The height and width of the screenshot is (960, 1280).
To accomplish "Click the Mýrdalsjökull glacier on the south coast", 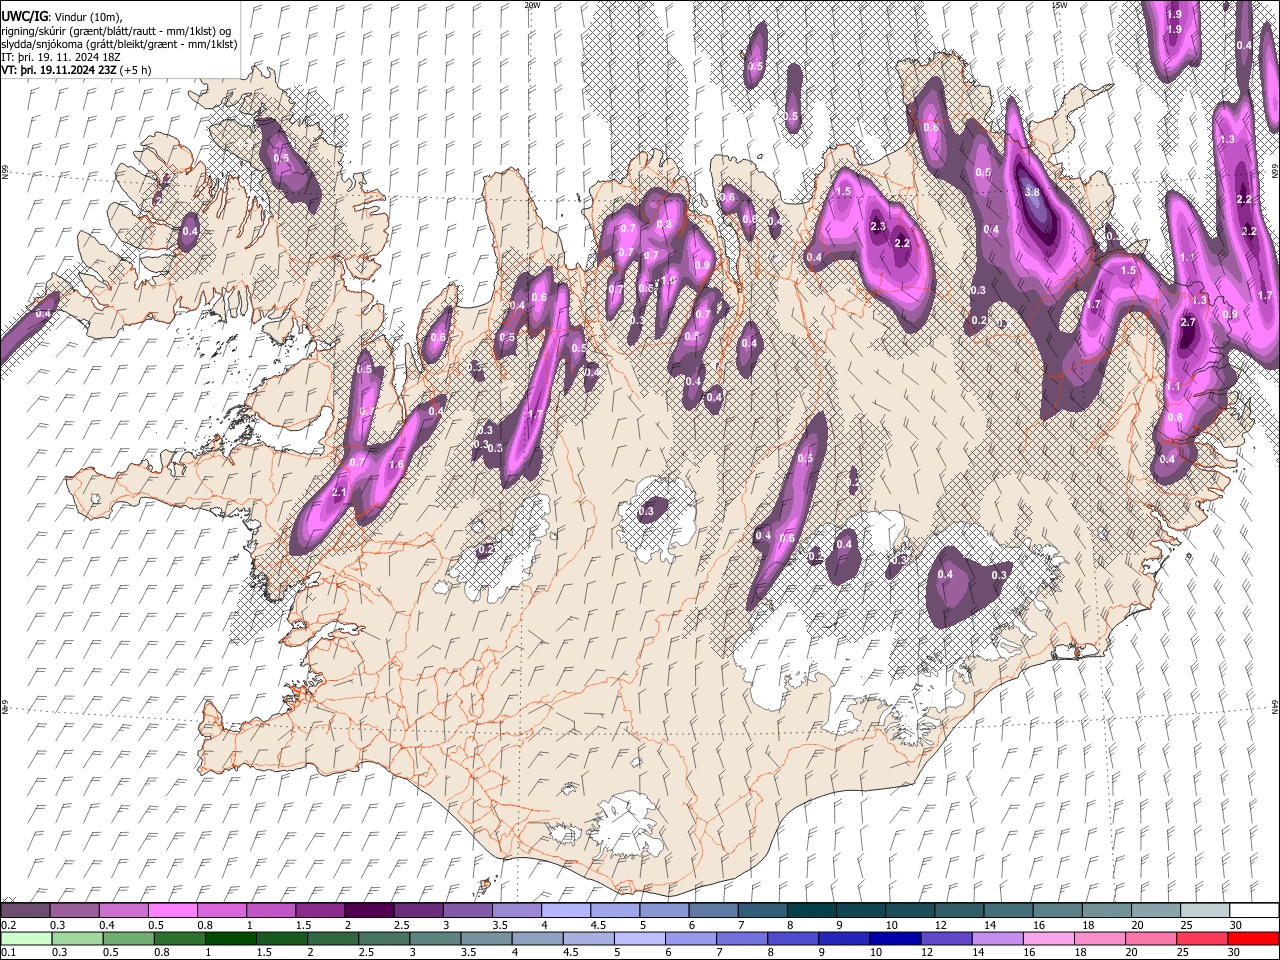I will 625,825.
